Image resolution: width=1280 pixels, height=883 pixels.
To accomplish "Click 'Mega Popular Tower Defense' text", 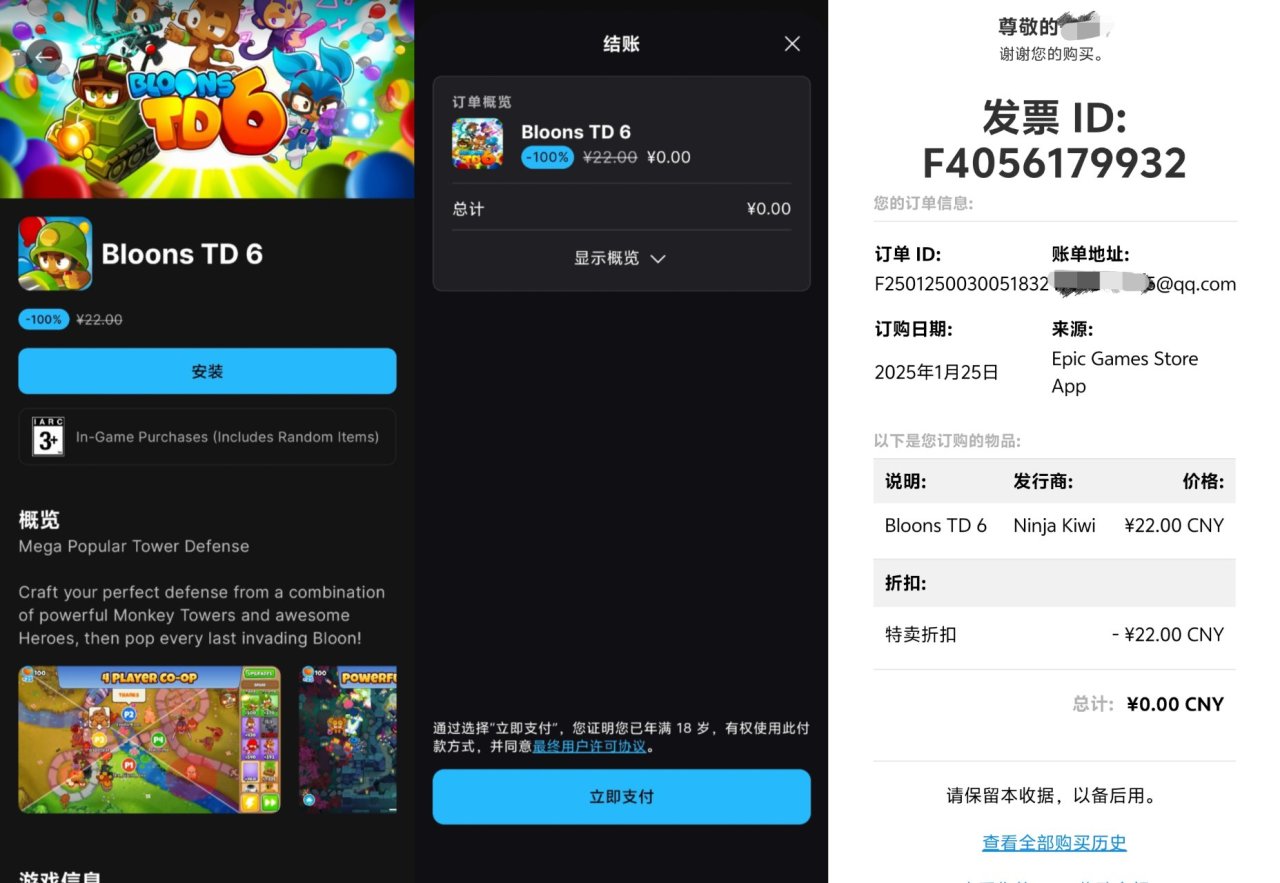I will point(134,546).
